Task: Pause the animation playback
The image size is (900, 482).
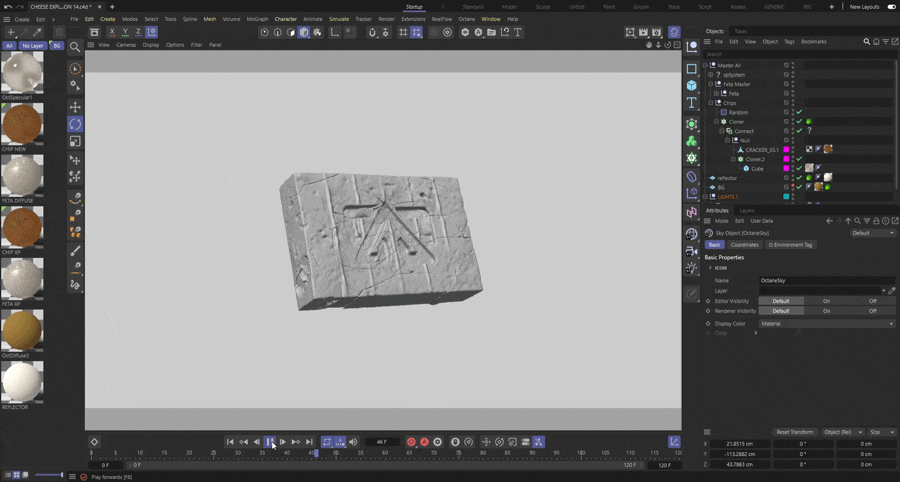Action: [270, 442]
